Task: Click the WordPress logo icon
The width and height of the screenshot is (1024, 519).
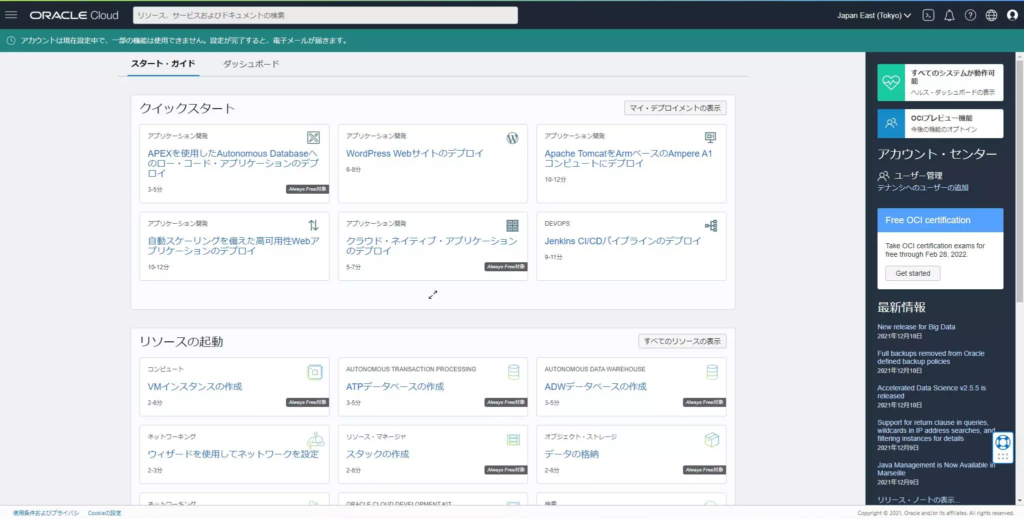Action: pyautogui.click(x=512, y=138)
